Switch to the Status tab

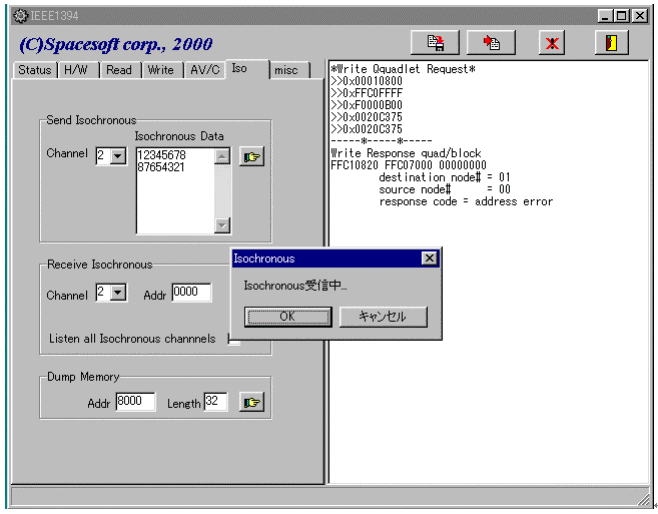point(34,70)
